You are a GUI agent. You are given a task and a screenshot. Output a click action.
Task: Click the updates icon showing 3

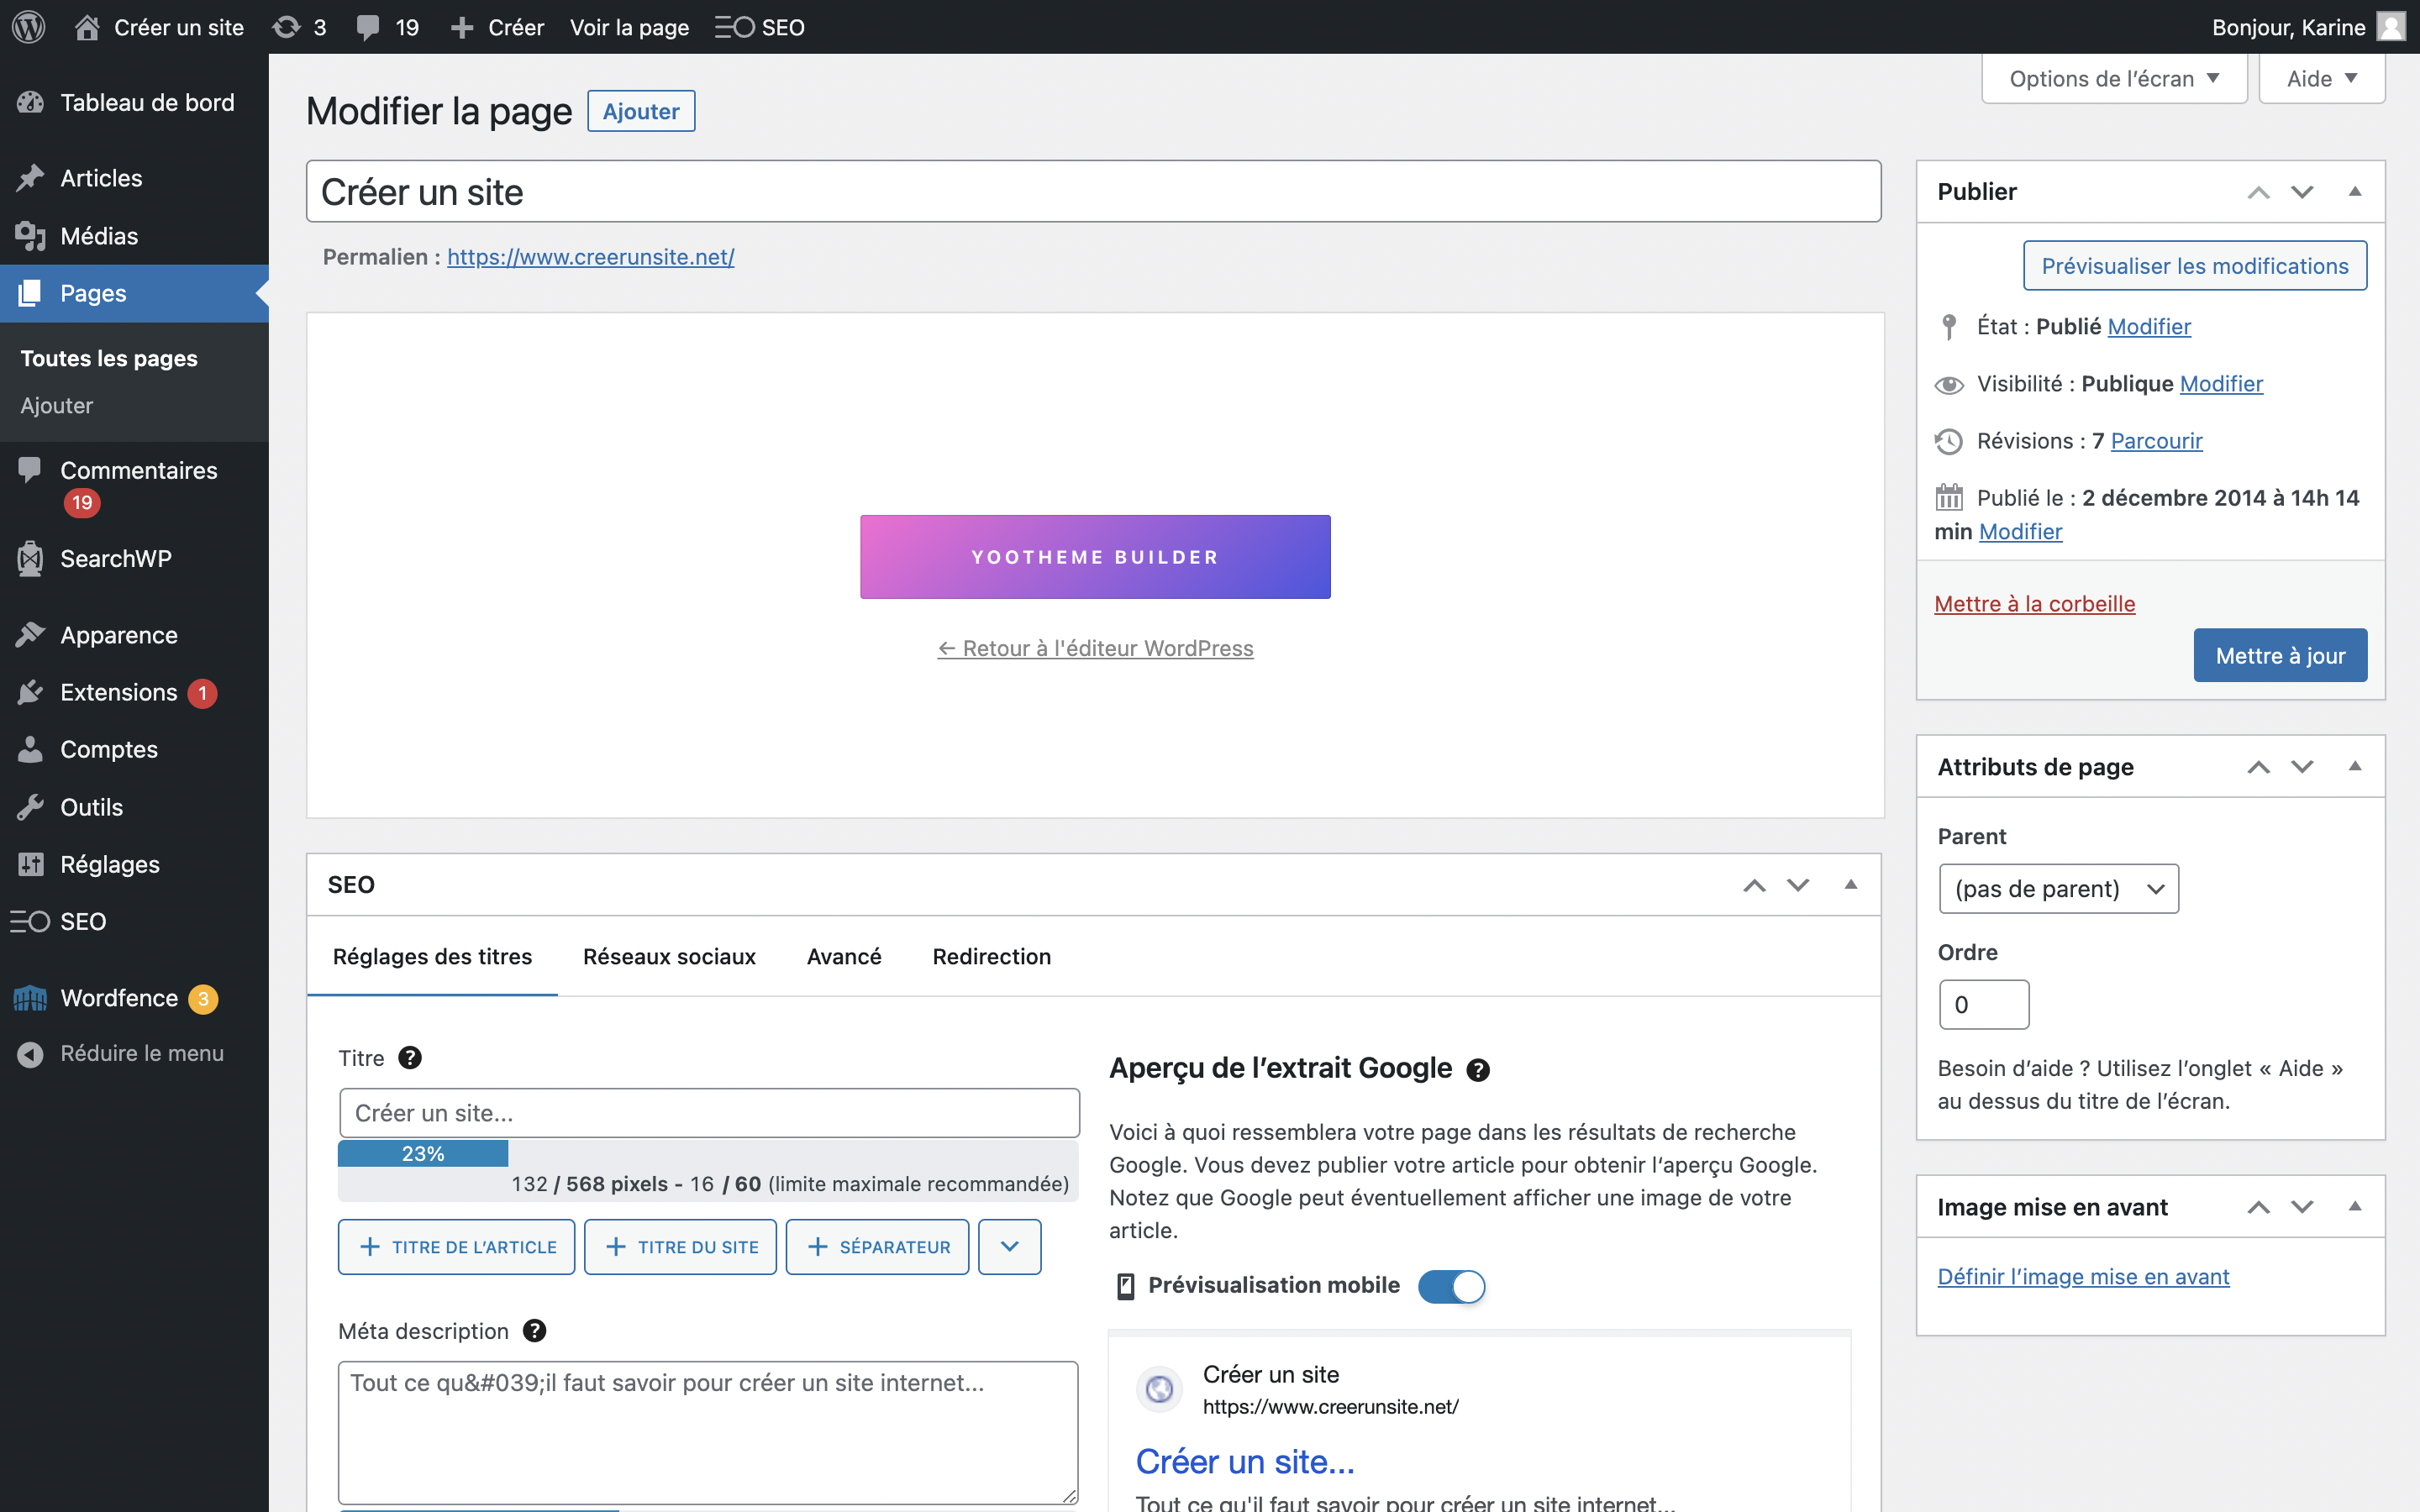(x=286, y=27)
